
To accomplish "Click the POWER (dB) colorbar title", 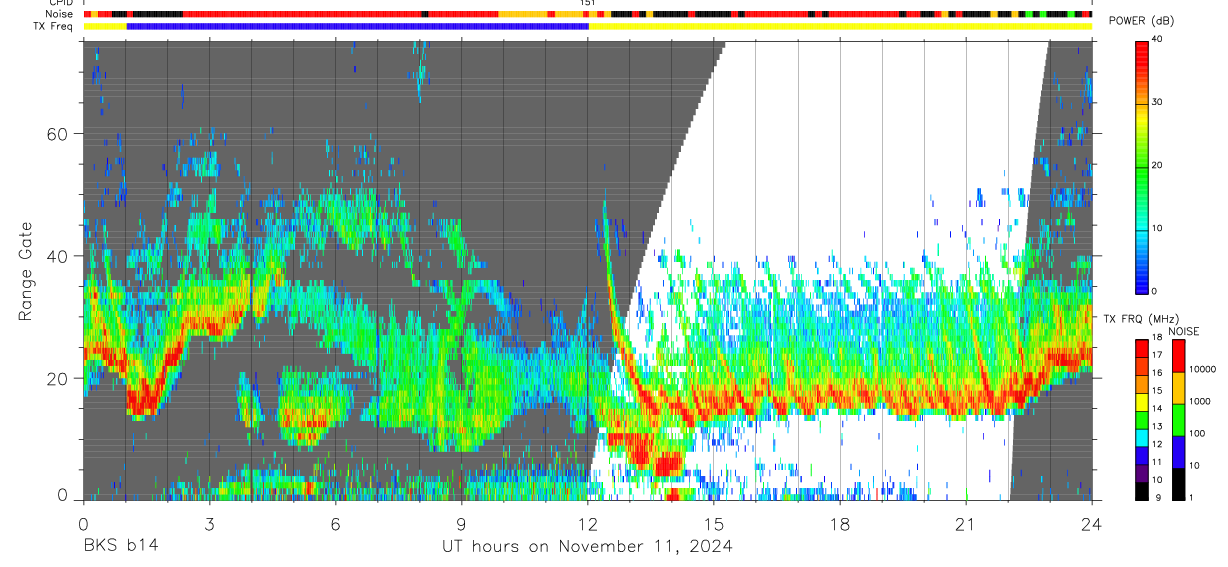I will click(1142, 21).
